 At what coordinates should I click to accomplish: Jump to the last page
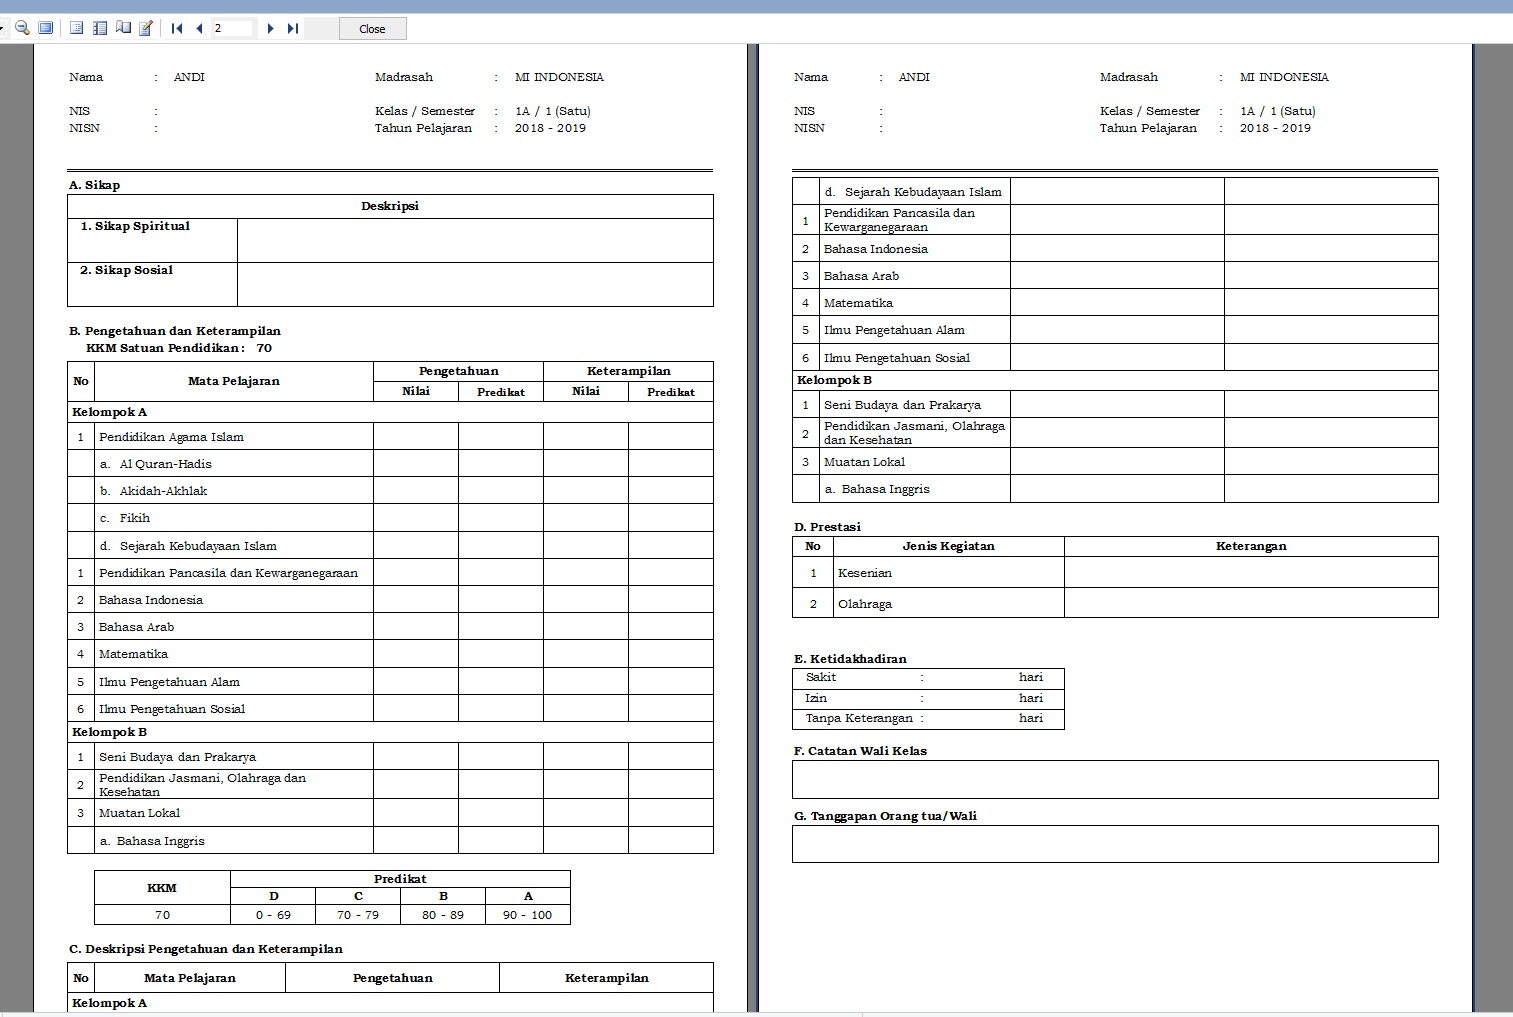tap(293, 28)
